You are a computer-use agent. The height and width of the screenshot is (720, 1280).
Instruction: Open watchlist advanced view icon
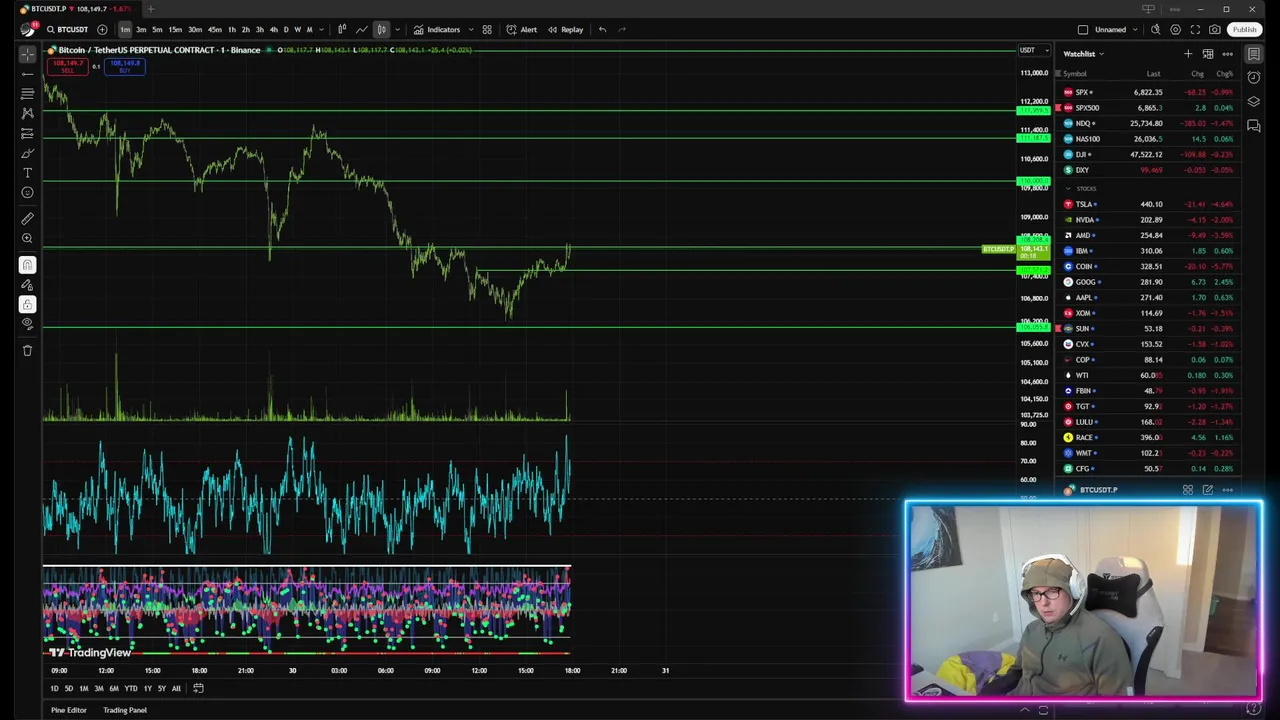pyautogui.click(x=1208, y=54)
